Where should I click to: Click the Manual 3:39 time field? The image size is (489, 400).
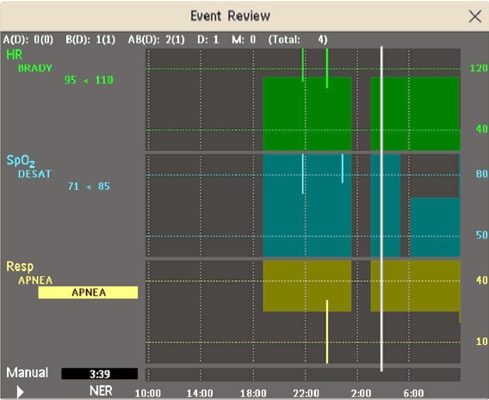(x=99, y=374)
